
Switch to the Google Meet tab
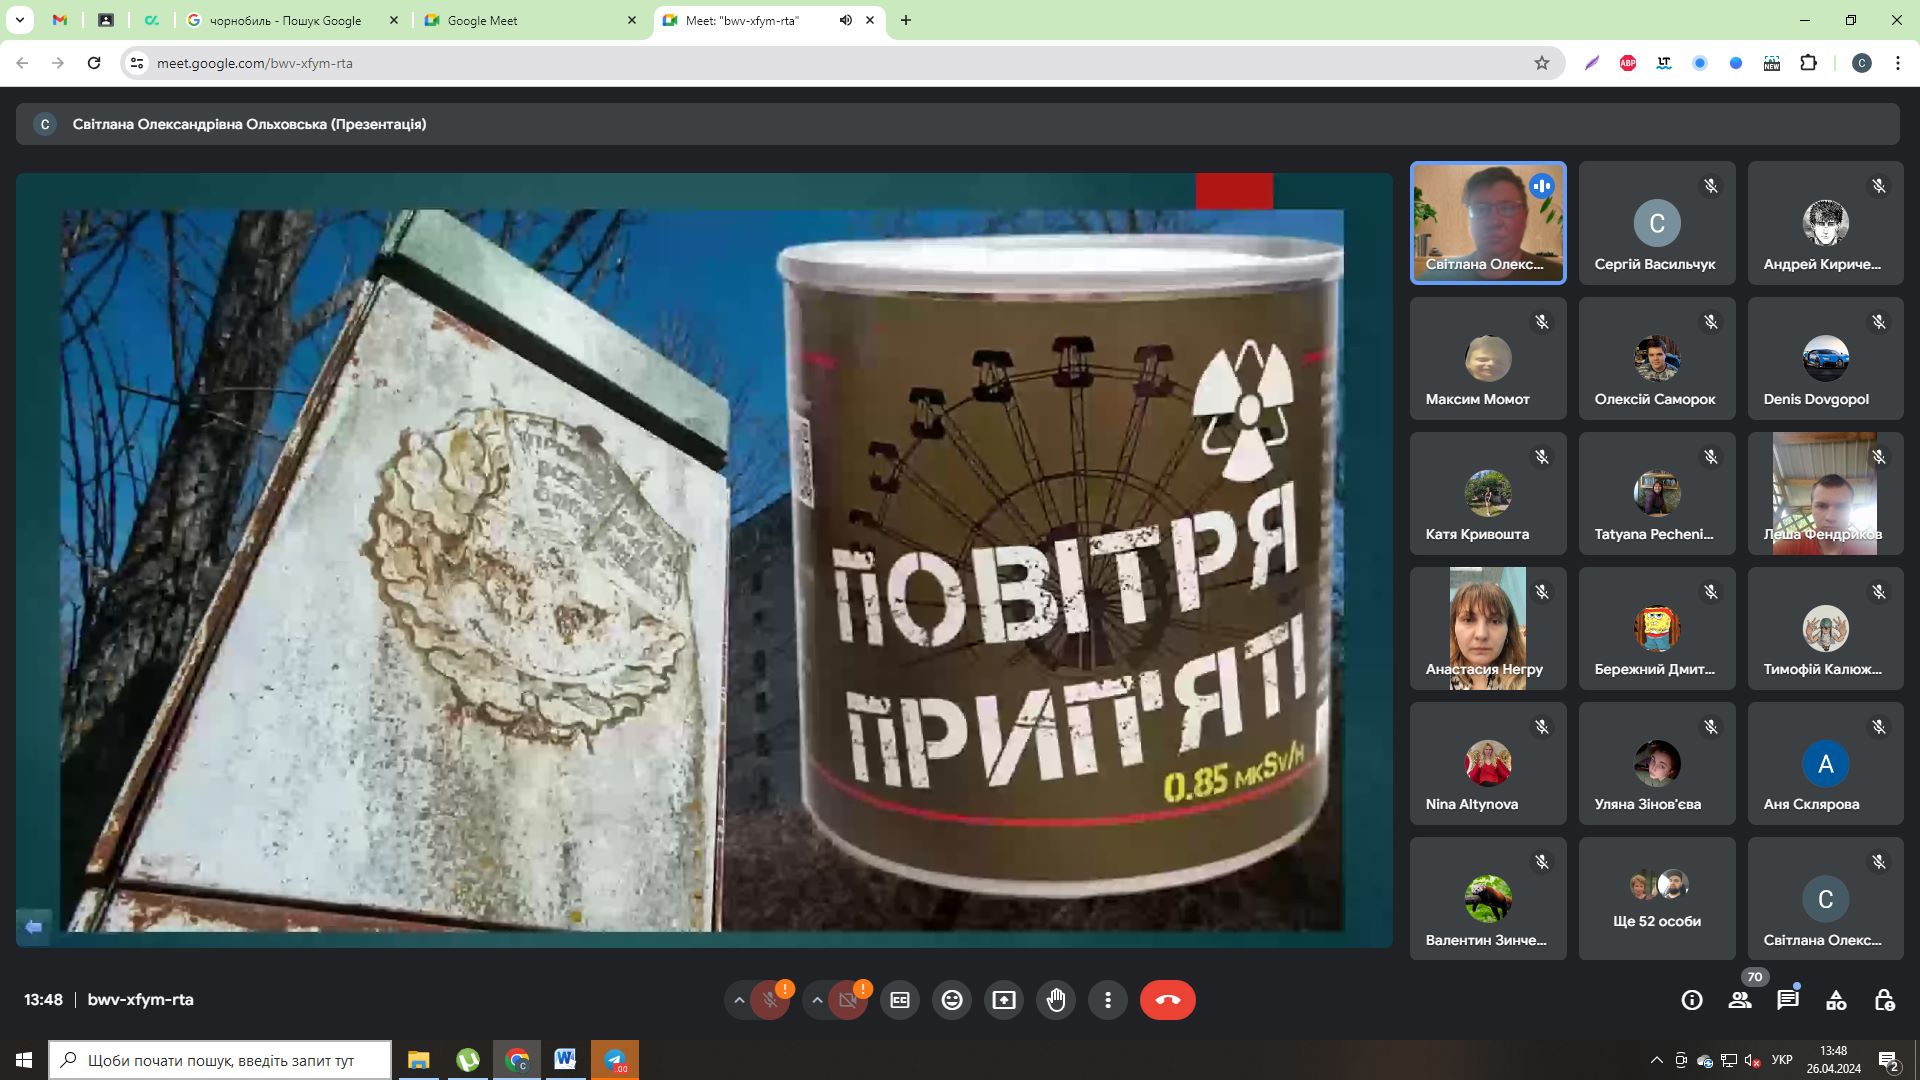(x=529, y=20)
